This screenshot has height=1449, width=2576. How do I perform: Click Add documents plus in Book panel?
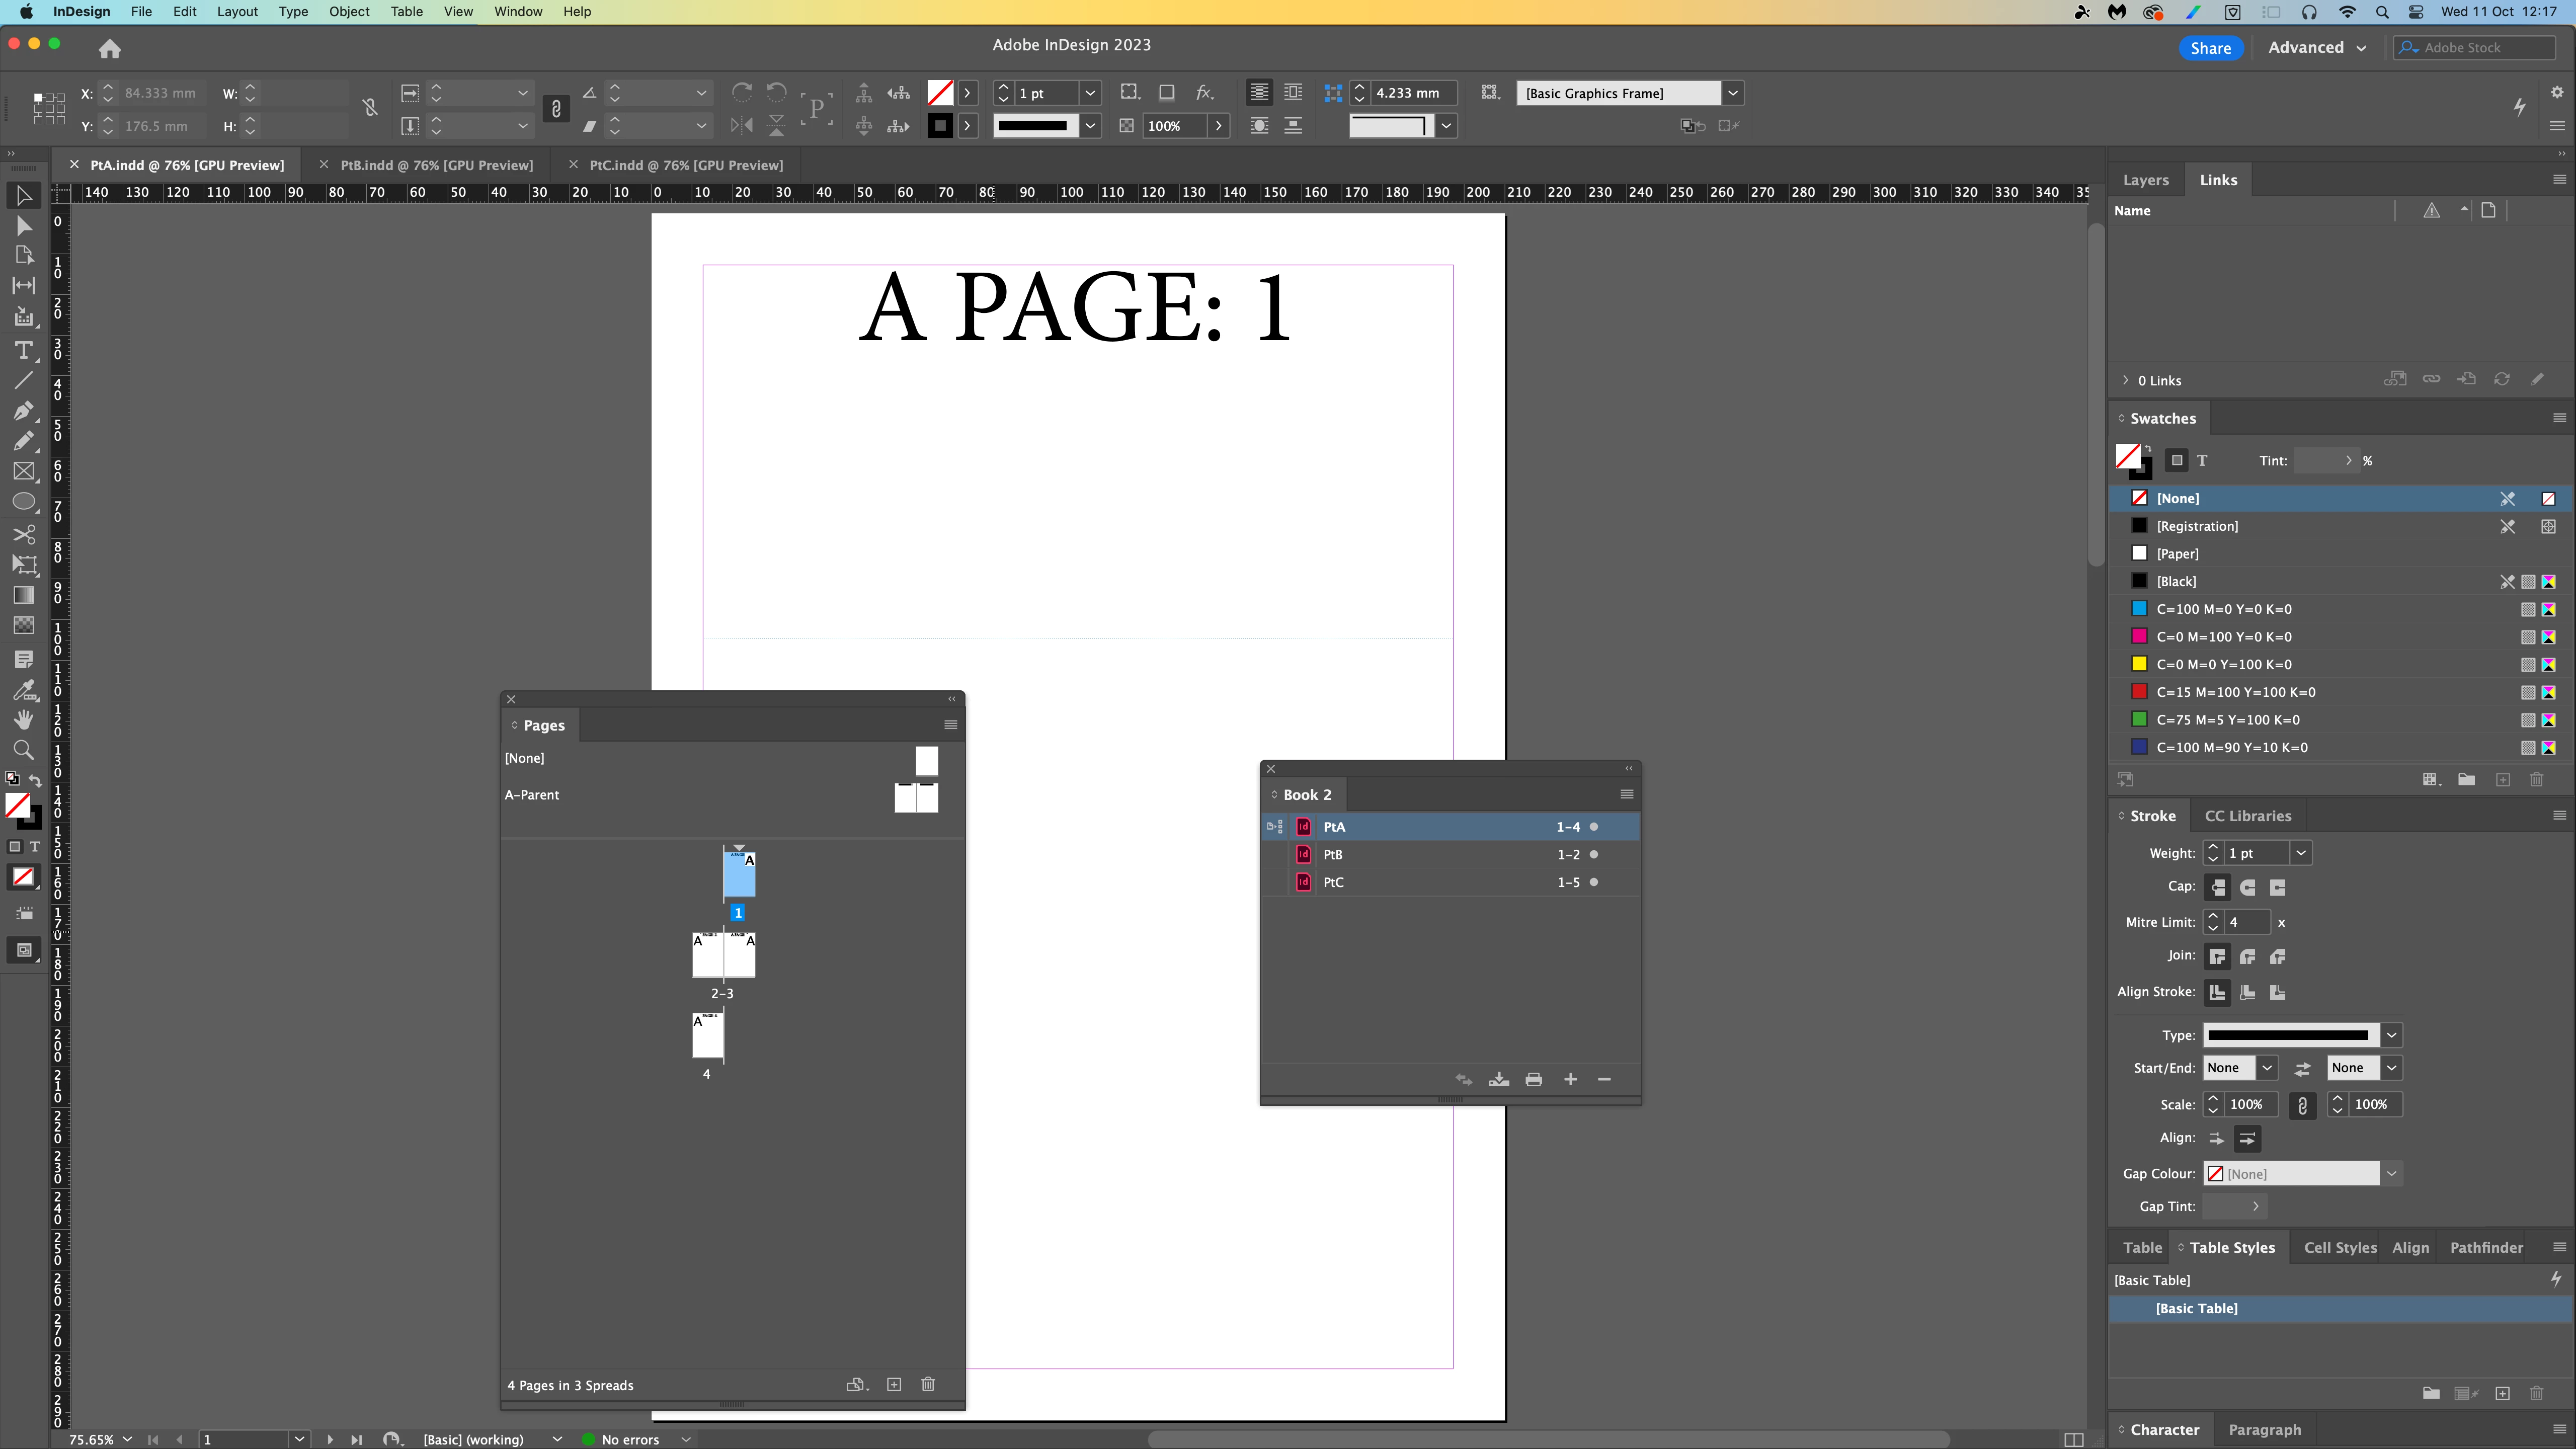pyautogui.click(x=1570, y=1079)
